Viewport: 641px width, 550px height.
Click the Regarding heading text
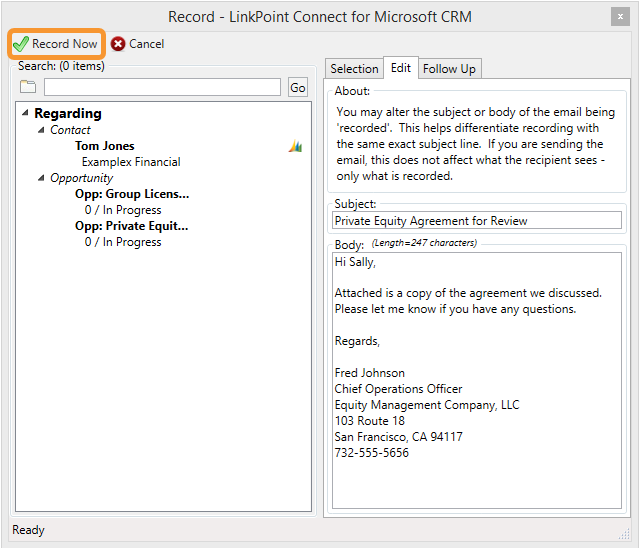click(x=68, y=113)
